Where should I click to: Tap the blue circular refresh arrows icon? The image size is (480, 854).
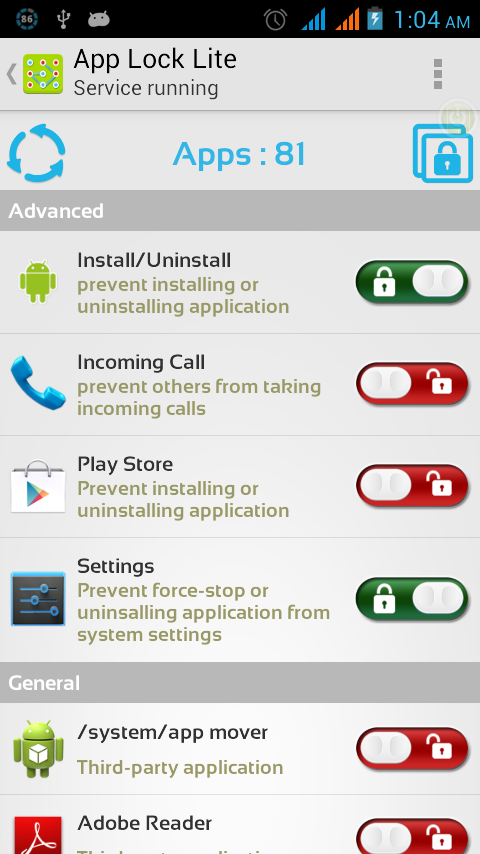tap(37, 153)
